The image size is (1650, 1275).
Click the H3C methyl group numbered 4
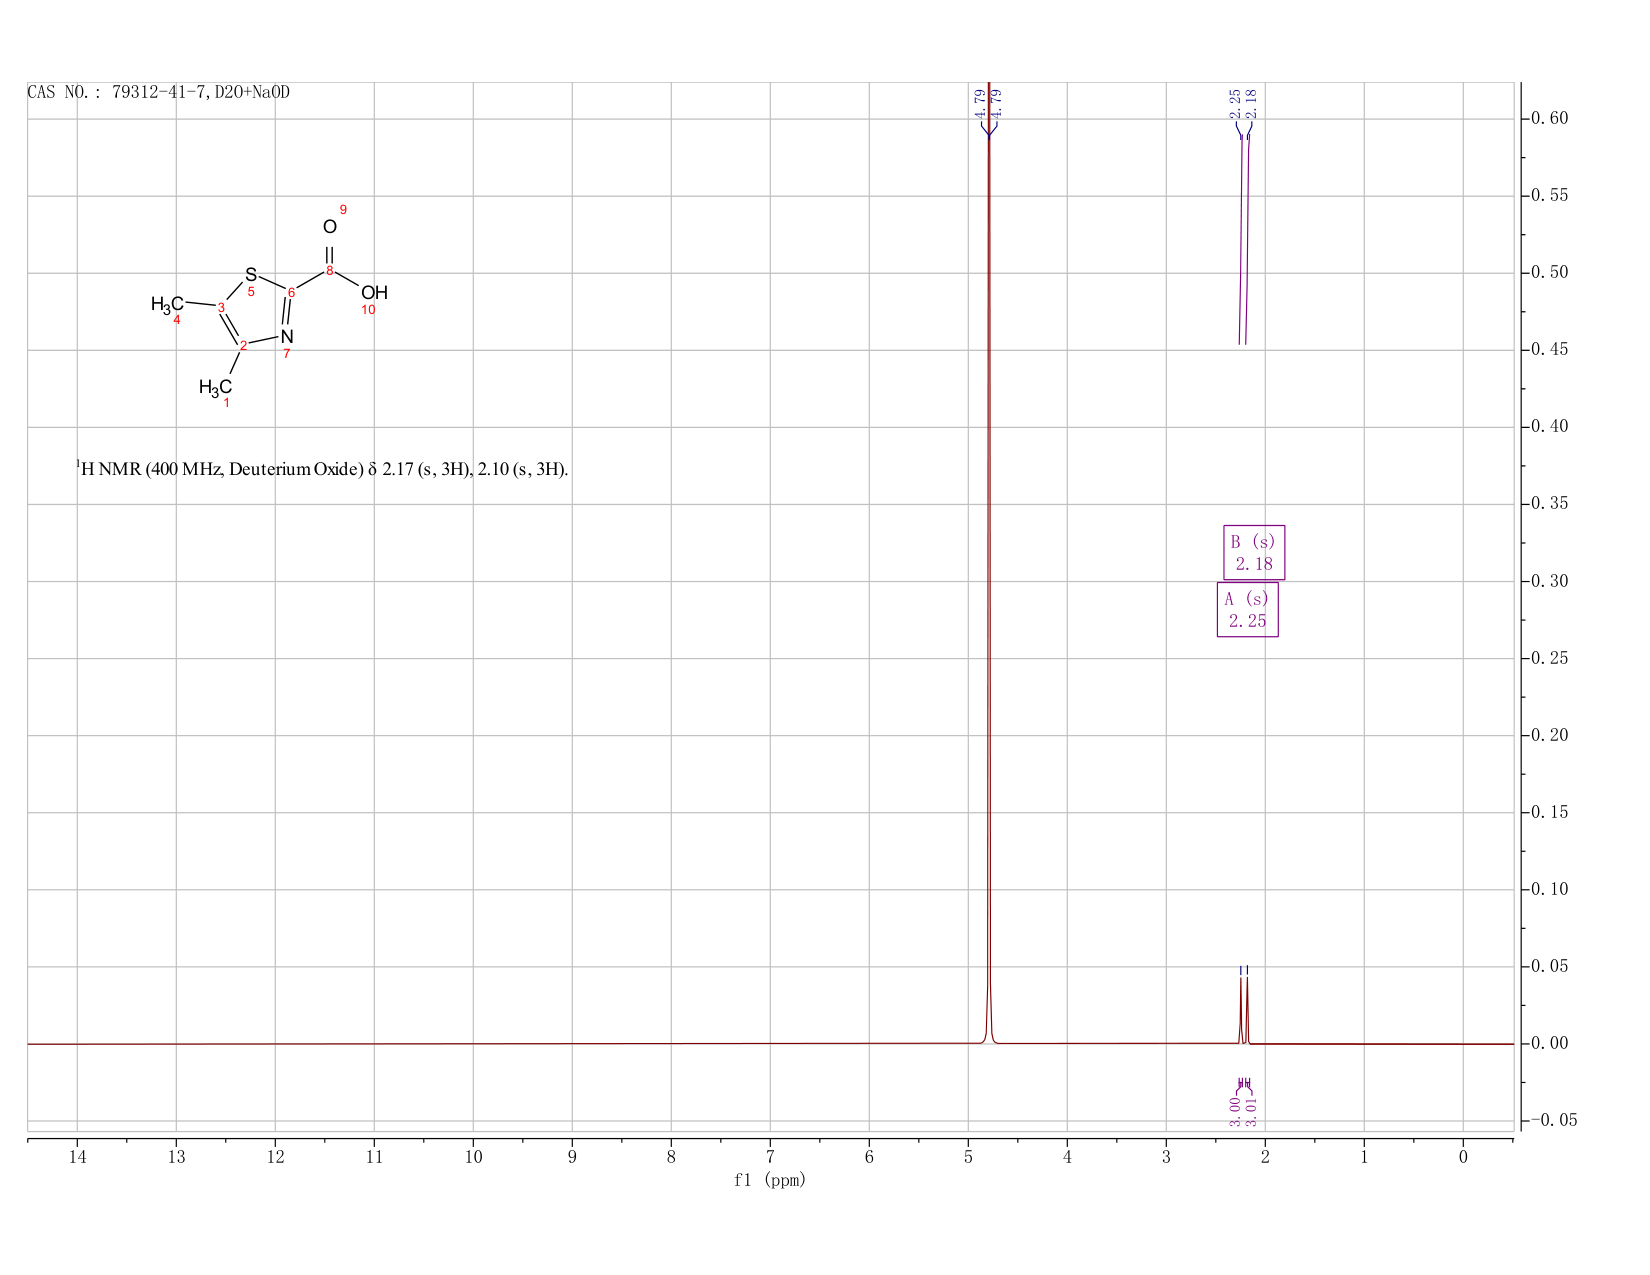[167, 304]
